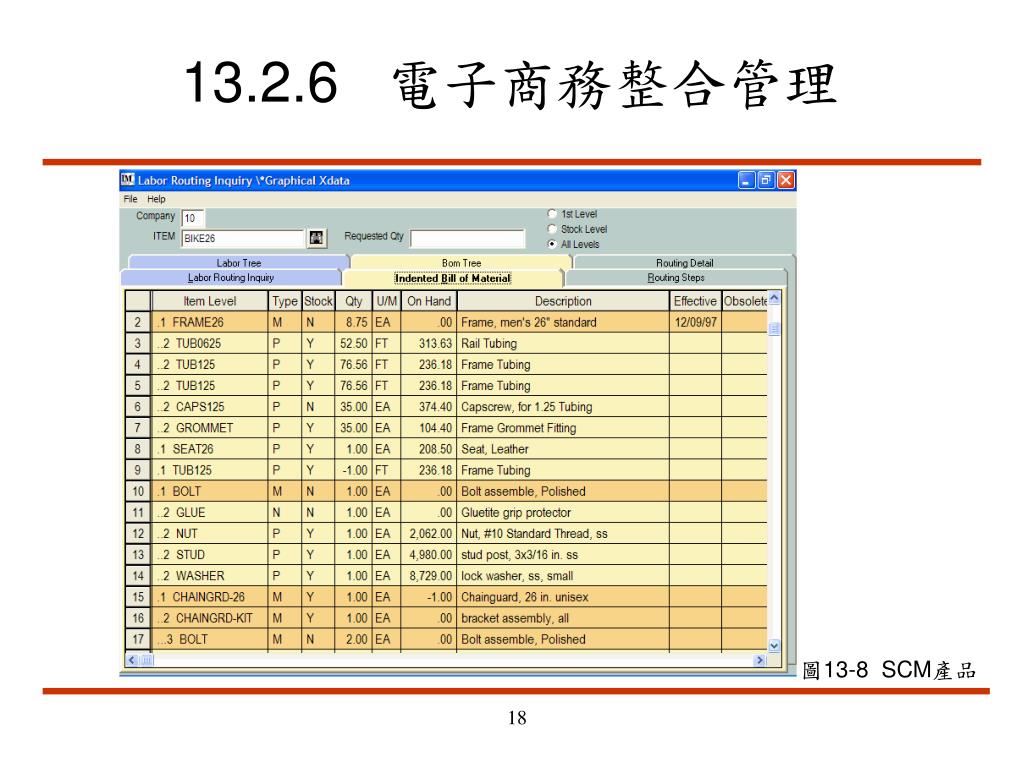Click the vertical scrollbar thumb
Screen dimensions: 1024x768
click(775, 328)
